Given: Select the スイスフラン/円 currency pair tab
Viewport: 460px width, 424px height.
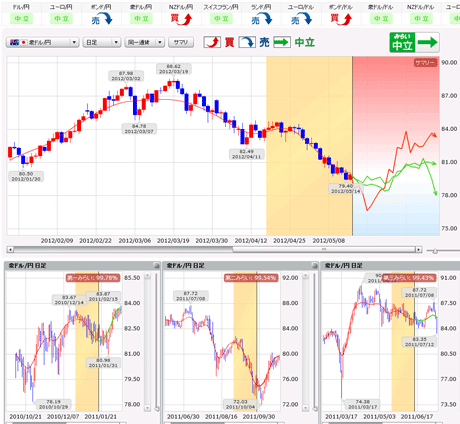Looking at the screenshot, I should pyautogui.click(x=221, y=14).
